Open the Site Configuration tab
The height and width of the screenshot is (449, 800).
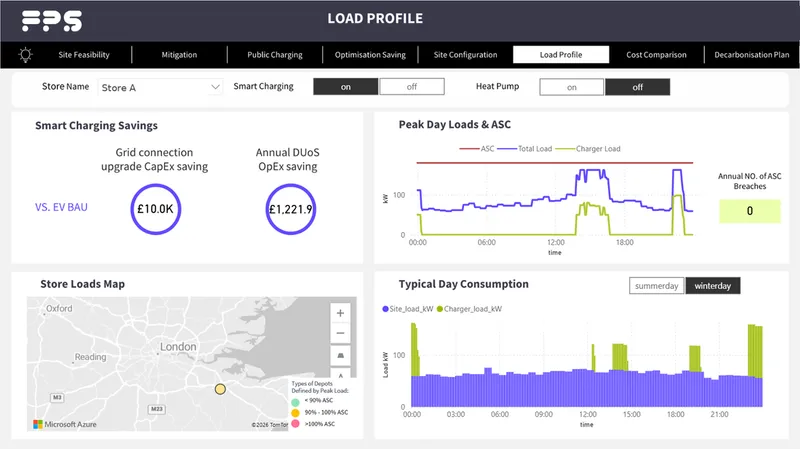(465, 55)
